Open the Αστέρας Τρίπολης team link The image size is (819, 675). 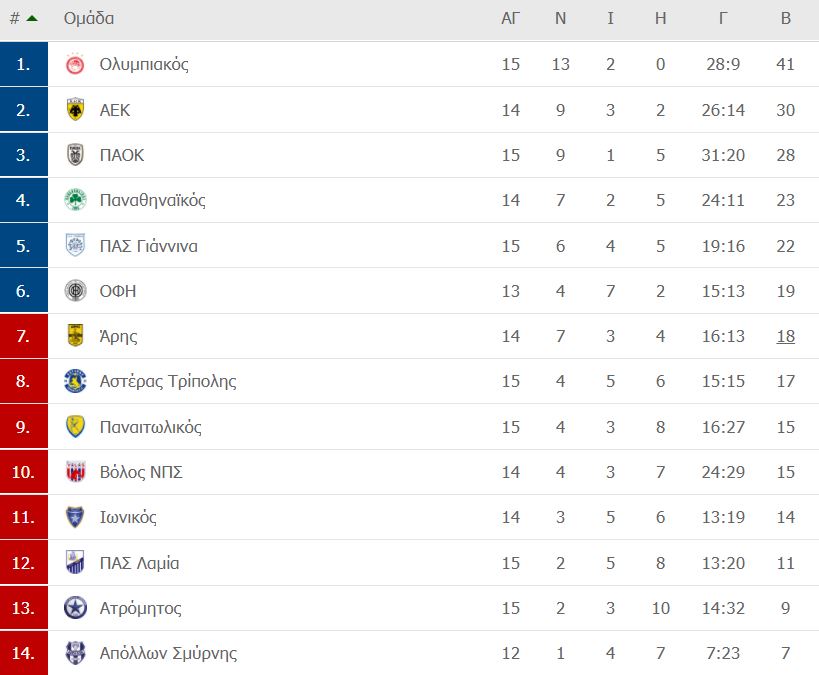[x=168, y=381]
